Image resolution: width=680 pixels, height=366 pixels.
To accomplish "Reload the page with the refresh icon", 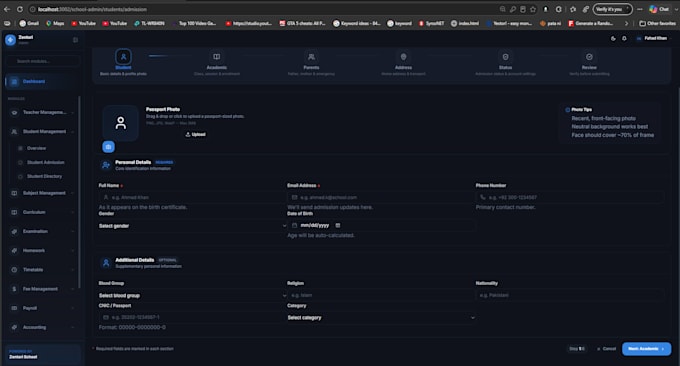I will [x=20, y=9].
